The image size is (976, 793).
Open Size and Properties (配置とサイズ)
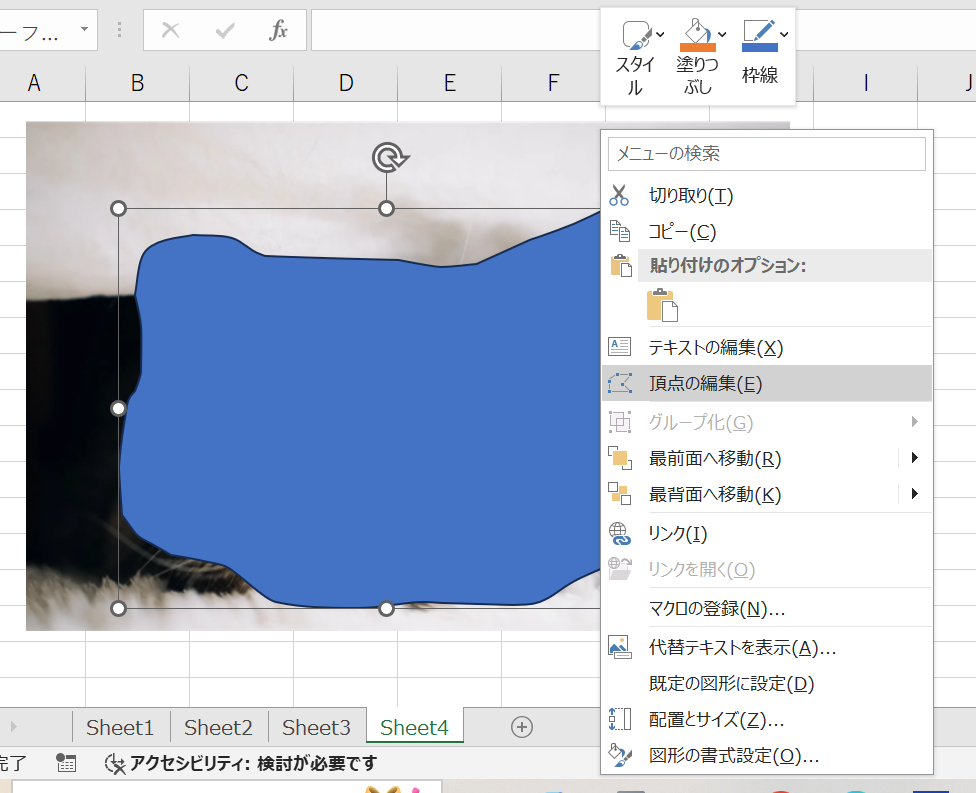click(766, 720)
